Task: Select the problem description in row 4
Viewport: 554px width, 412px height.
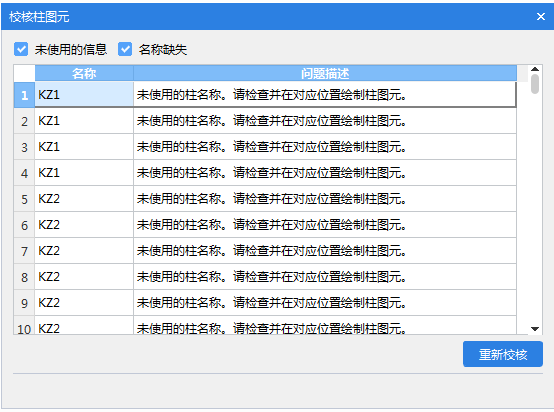Action: (325, 173)
